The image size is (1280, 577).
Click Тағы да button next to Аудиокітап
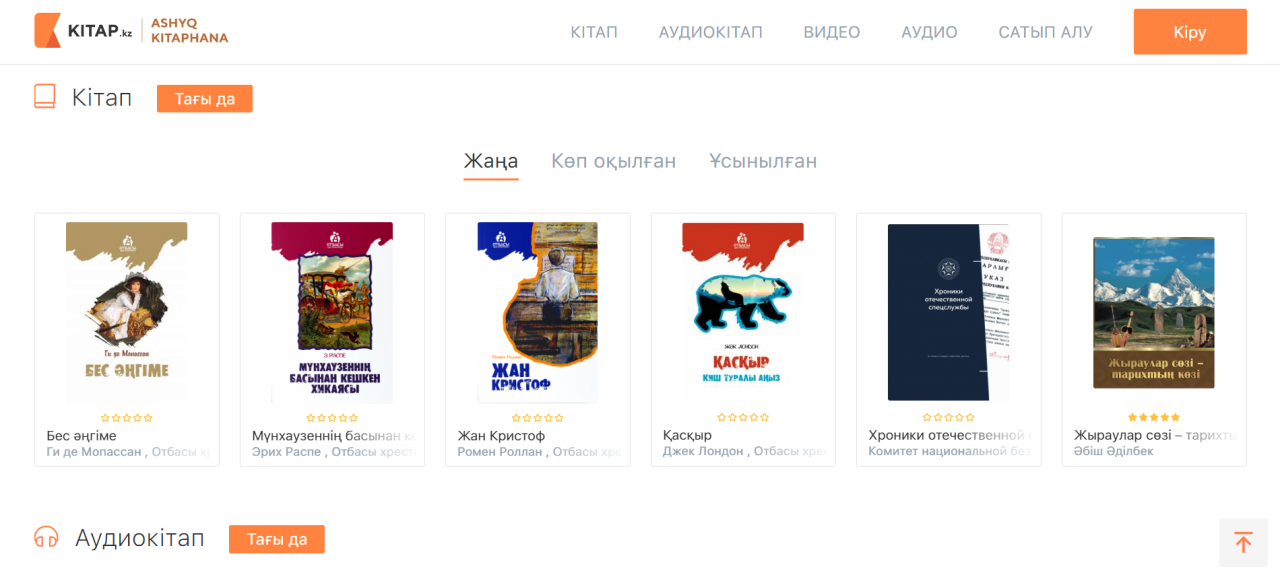(277, 539)
